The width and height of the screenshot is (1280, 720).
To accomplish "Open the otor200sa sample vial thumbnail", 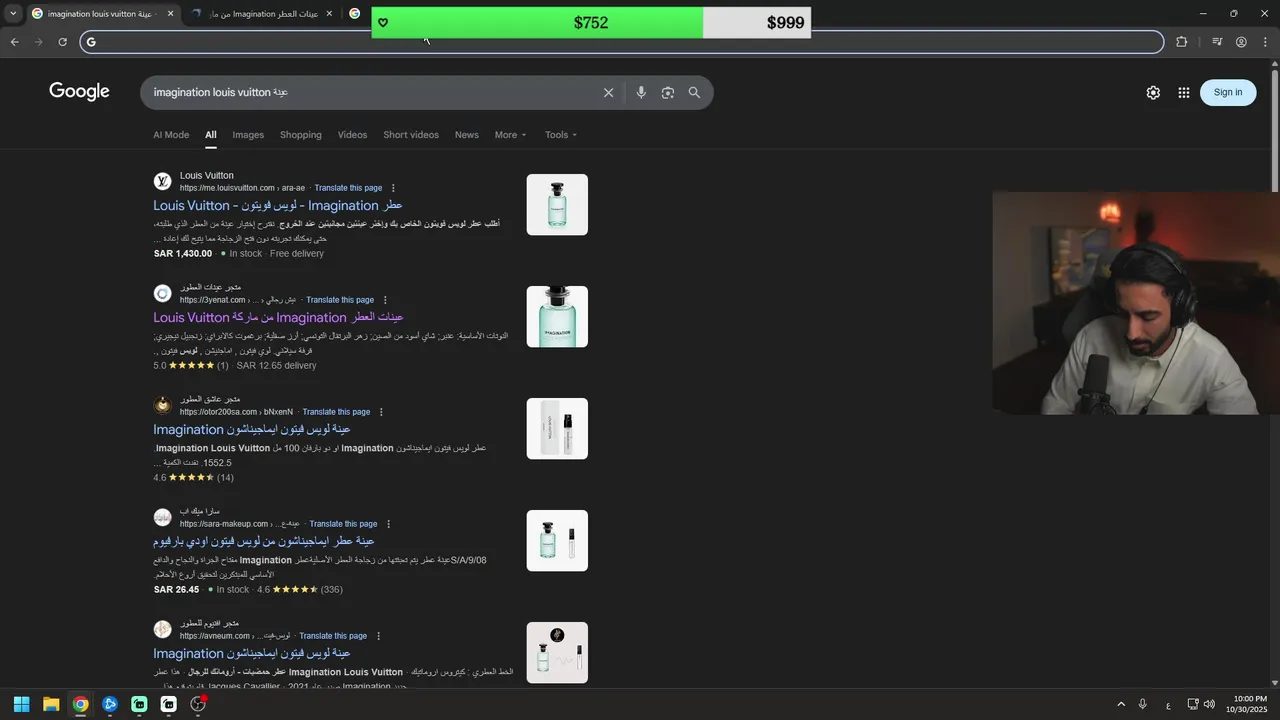I will pyautogui.click(x=557, y=429).
